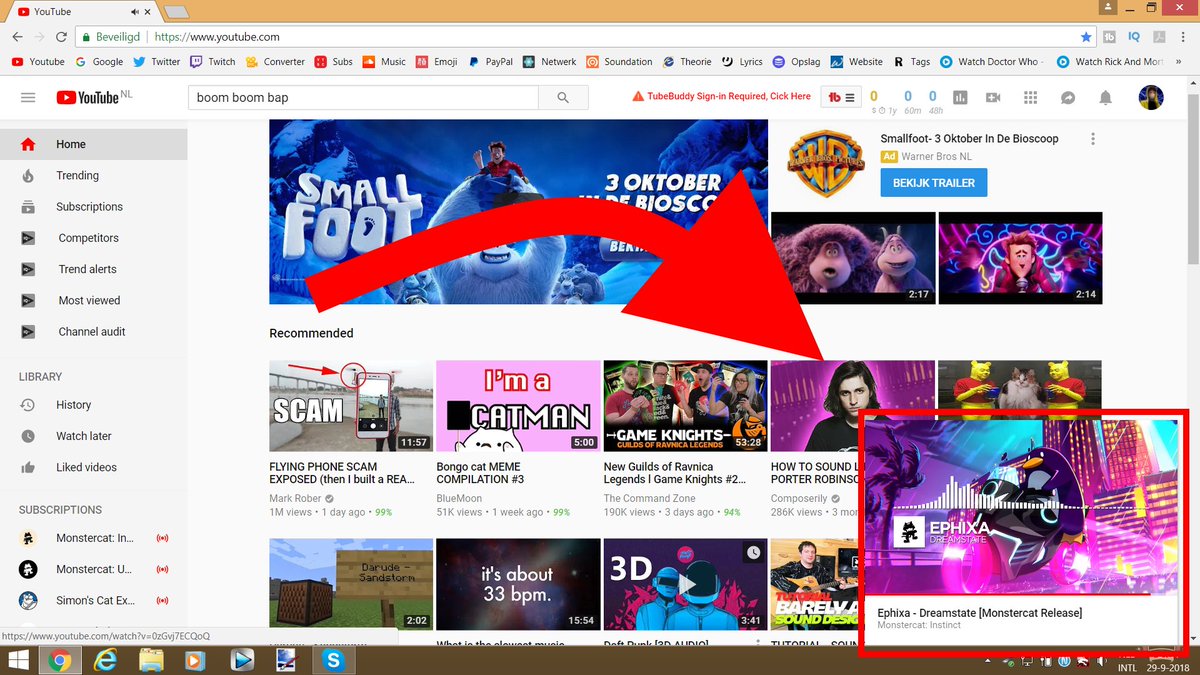Screen dimensions: 1200x675
Task: Reload the page with the refresh button
Action: [62, 37]
